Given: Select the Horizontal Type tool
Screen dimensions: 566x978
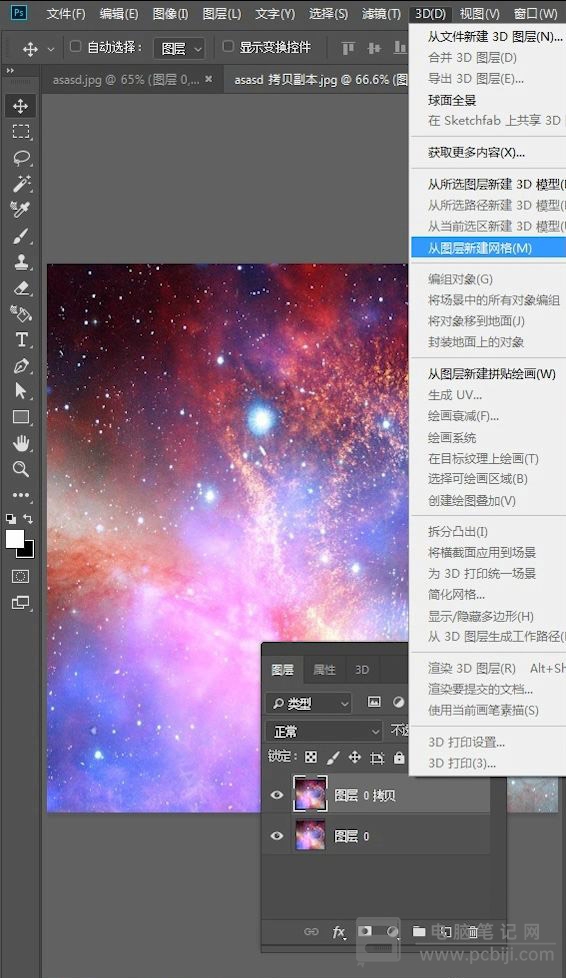Looking at the screenshot, I should click(21, 340).
